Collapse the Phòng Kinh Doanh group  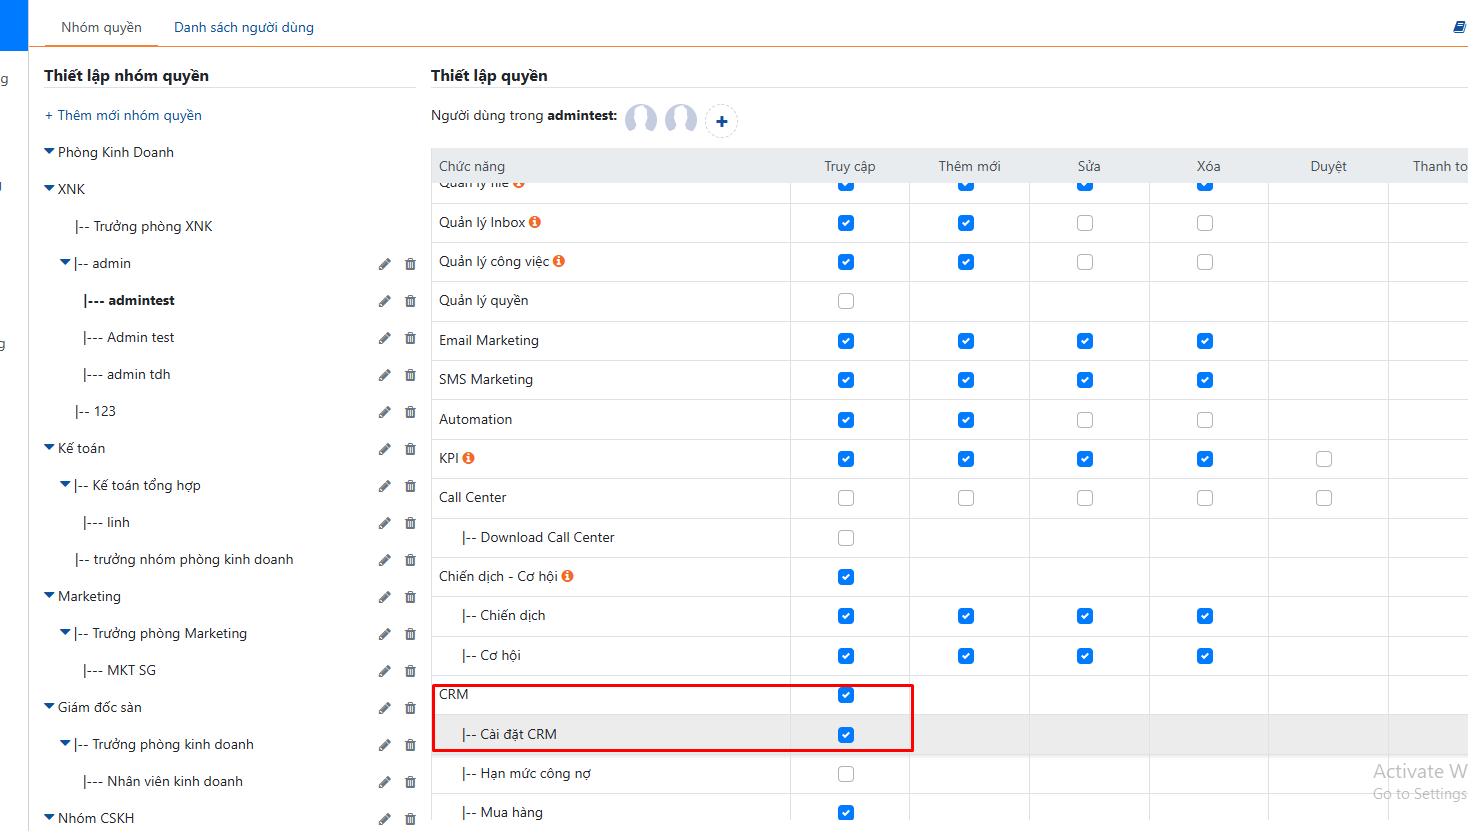click(50, 151)
